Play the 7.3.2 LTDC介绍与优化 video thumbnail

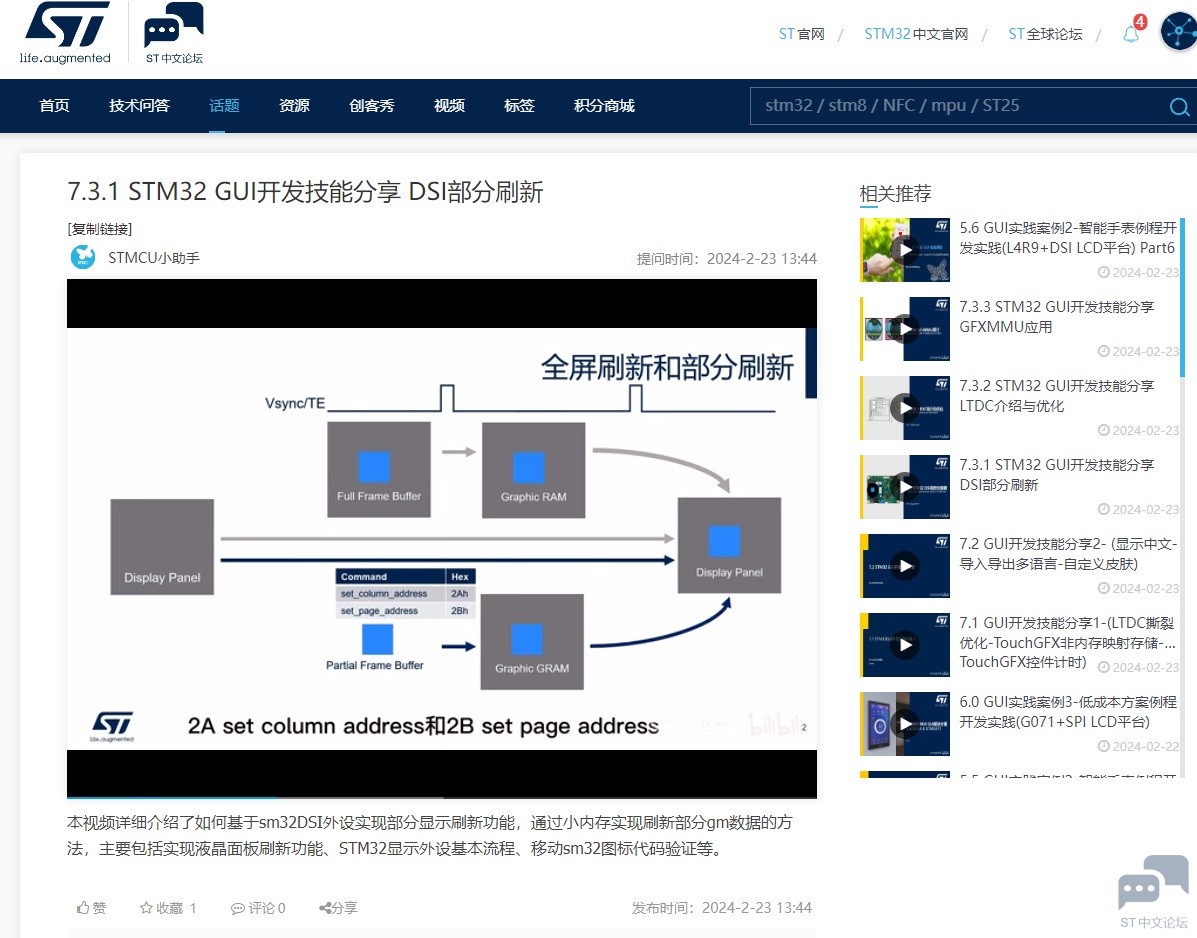pyautogui.click(x=905, y=408)
